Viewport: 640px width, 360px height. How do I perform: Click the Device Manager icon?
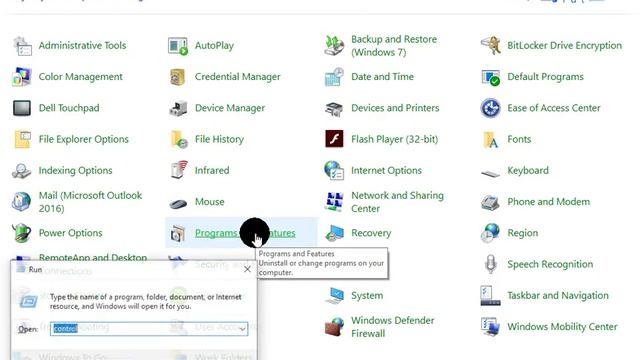[x=178, y=108]
